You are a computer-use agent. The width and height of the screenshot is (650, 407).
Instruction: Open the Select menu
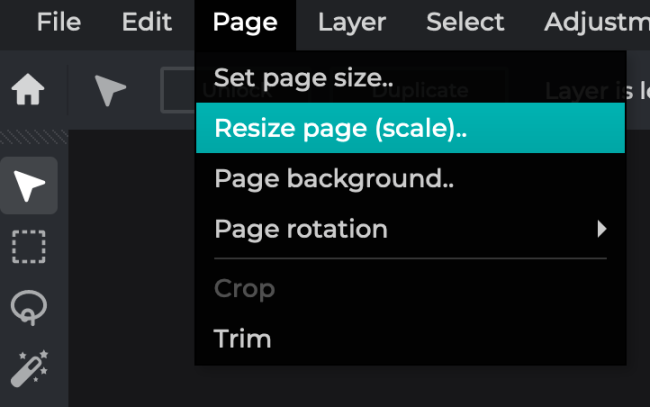pyautogui.click(x=464, y=22)
